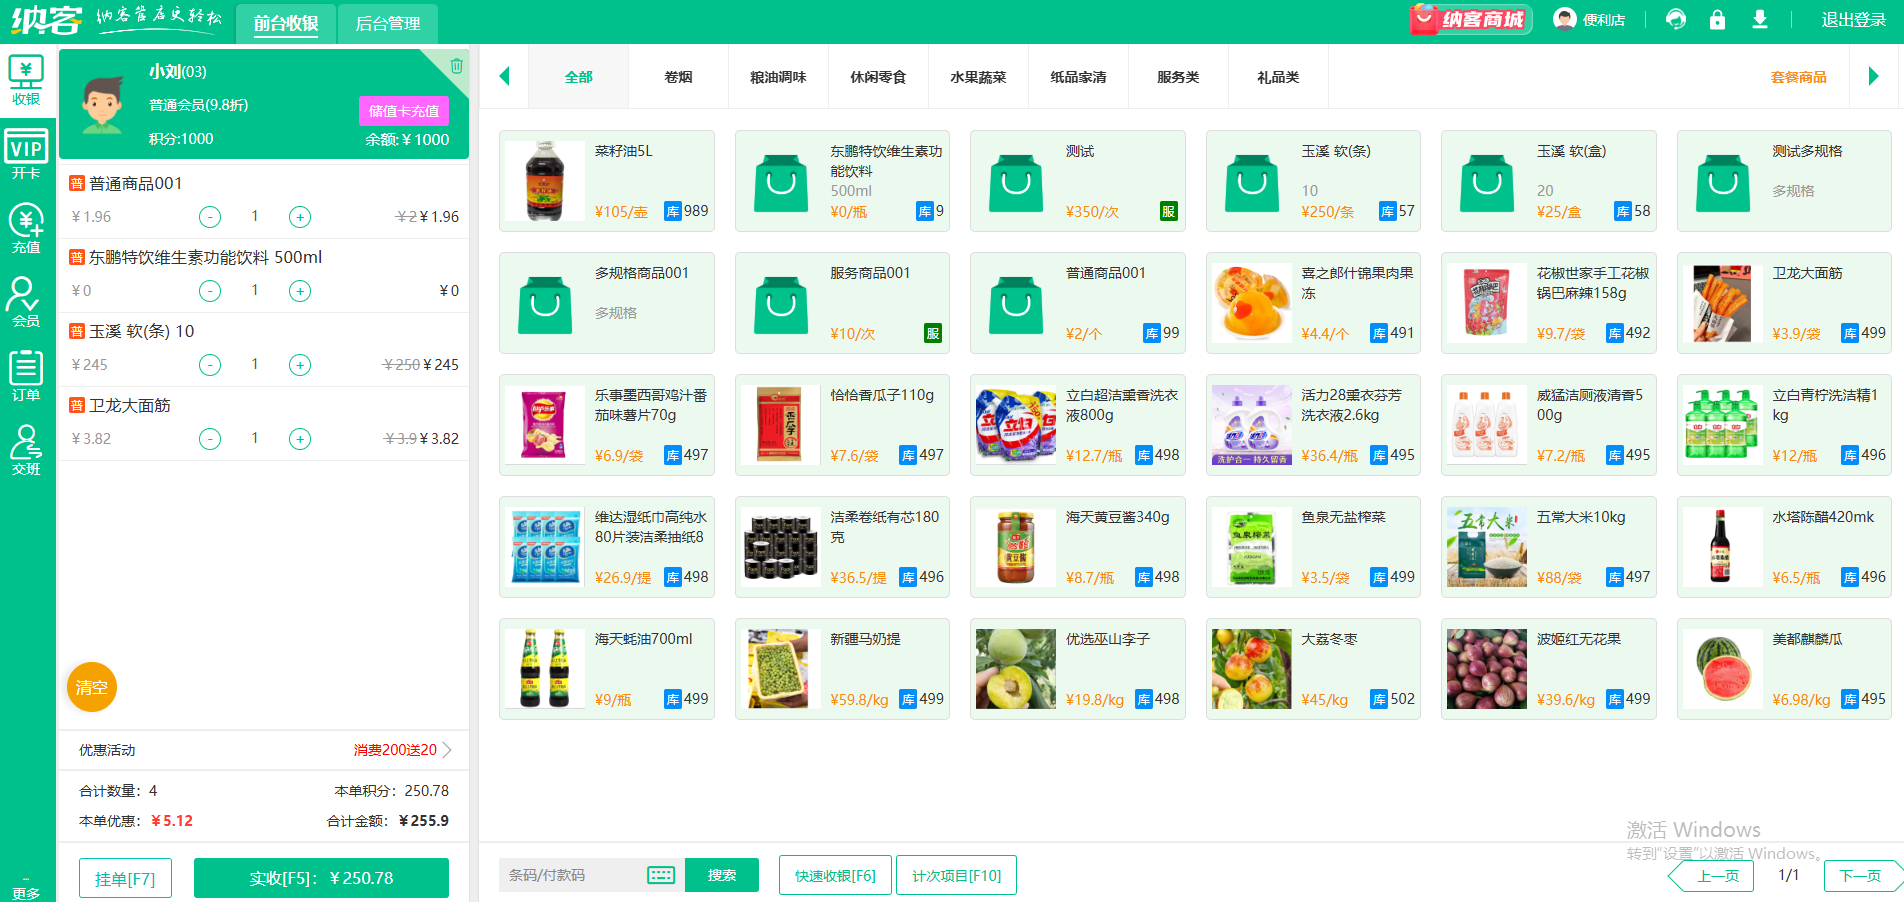Screen dimensions: 1904x902
Task: Add 立白超洁薰香洗衣液800g to cart
Action: 1078,425
